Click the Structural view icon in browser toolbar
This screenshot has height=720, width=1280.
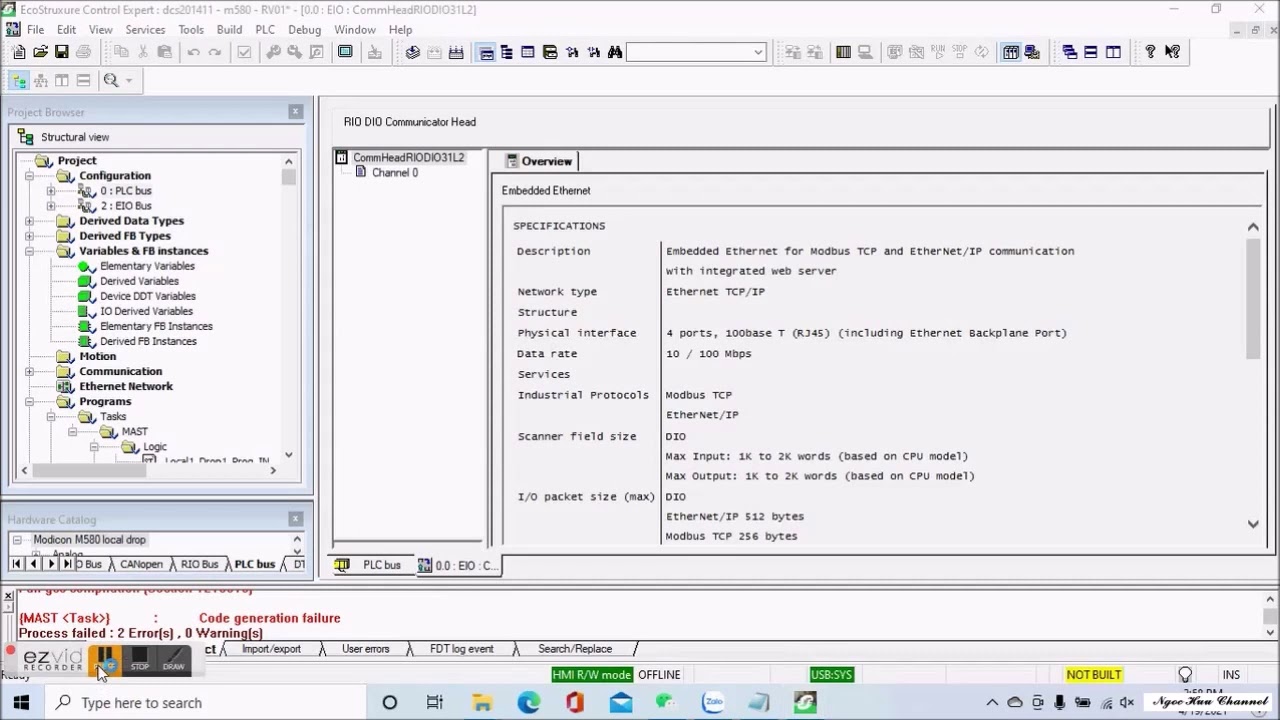[x=19, y=80]
